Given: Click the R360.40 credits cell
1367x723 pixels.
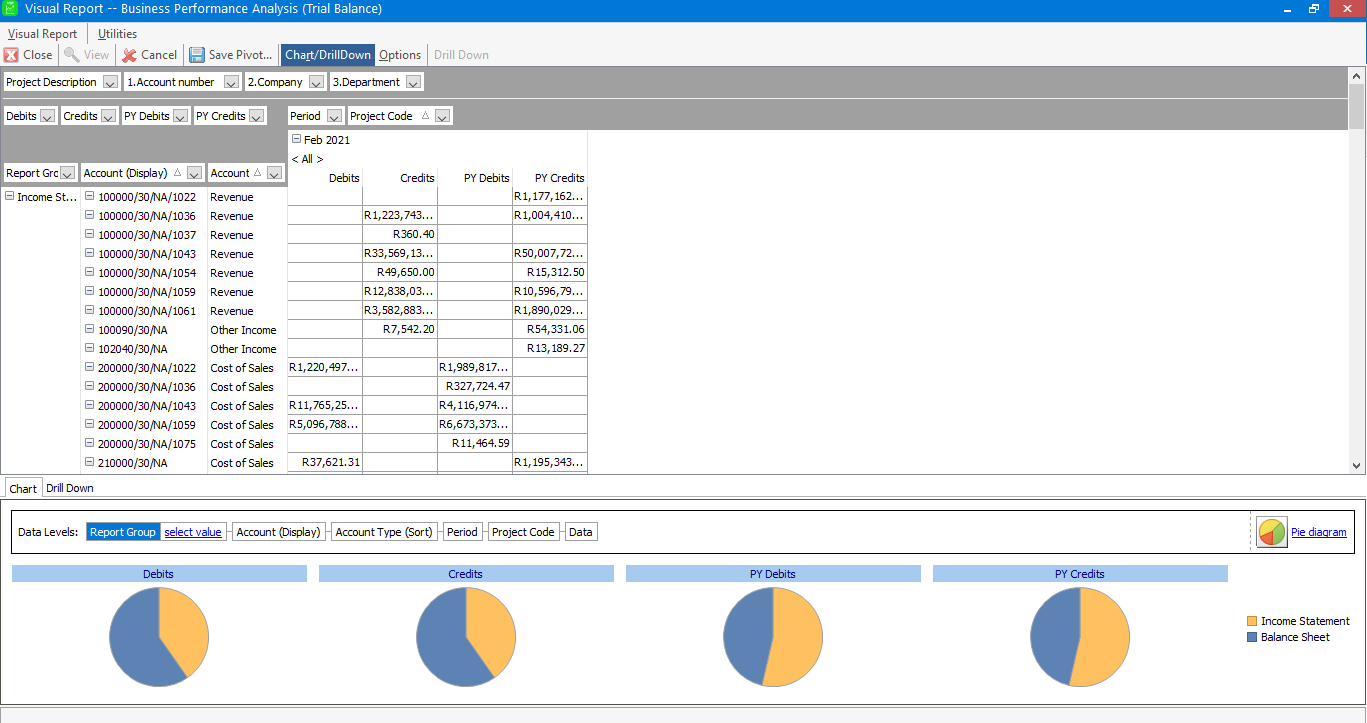Looking at the screenshot, I should pos(400,235).
